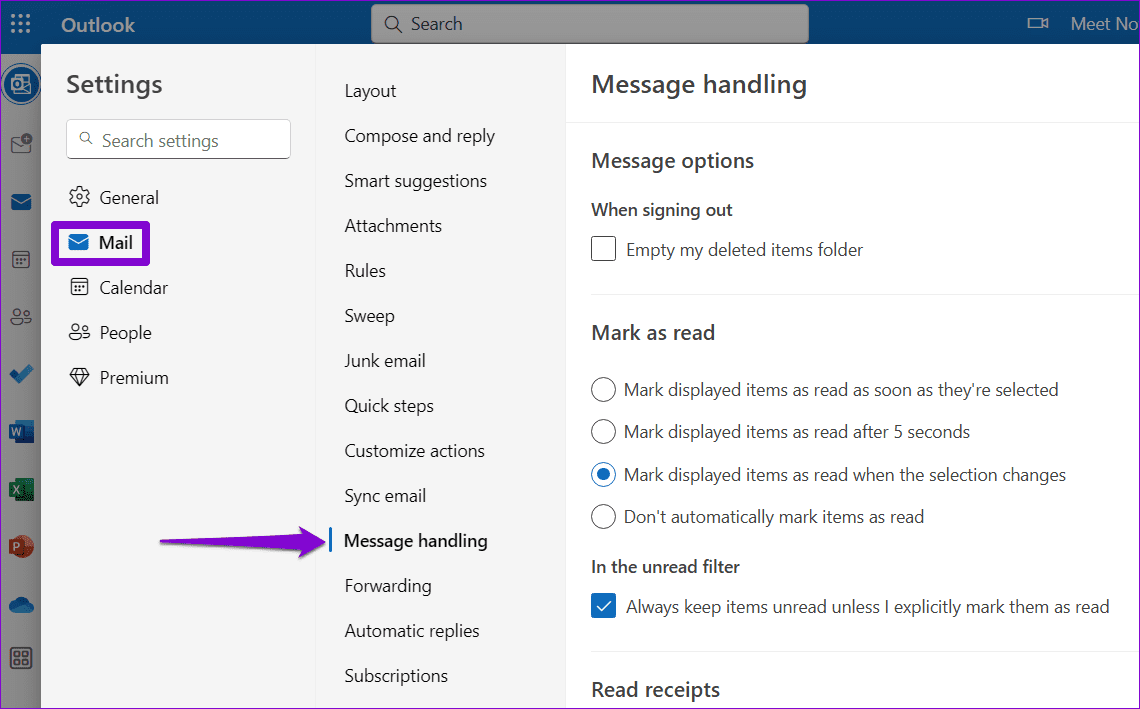
Task: Click into the Search settings field
Action: 177,140
